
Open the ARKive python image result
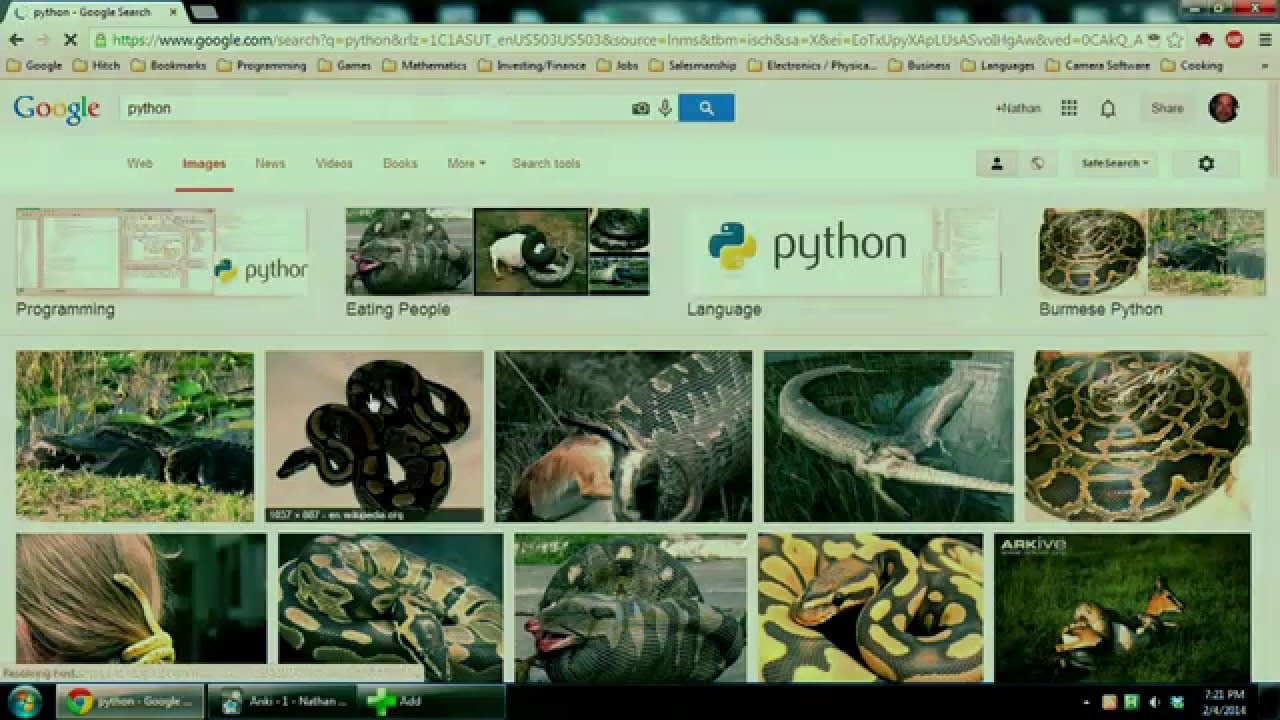click(1122, 607)
